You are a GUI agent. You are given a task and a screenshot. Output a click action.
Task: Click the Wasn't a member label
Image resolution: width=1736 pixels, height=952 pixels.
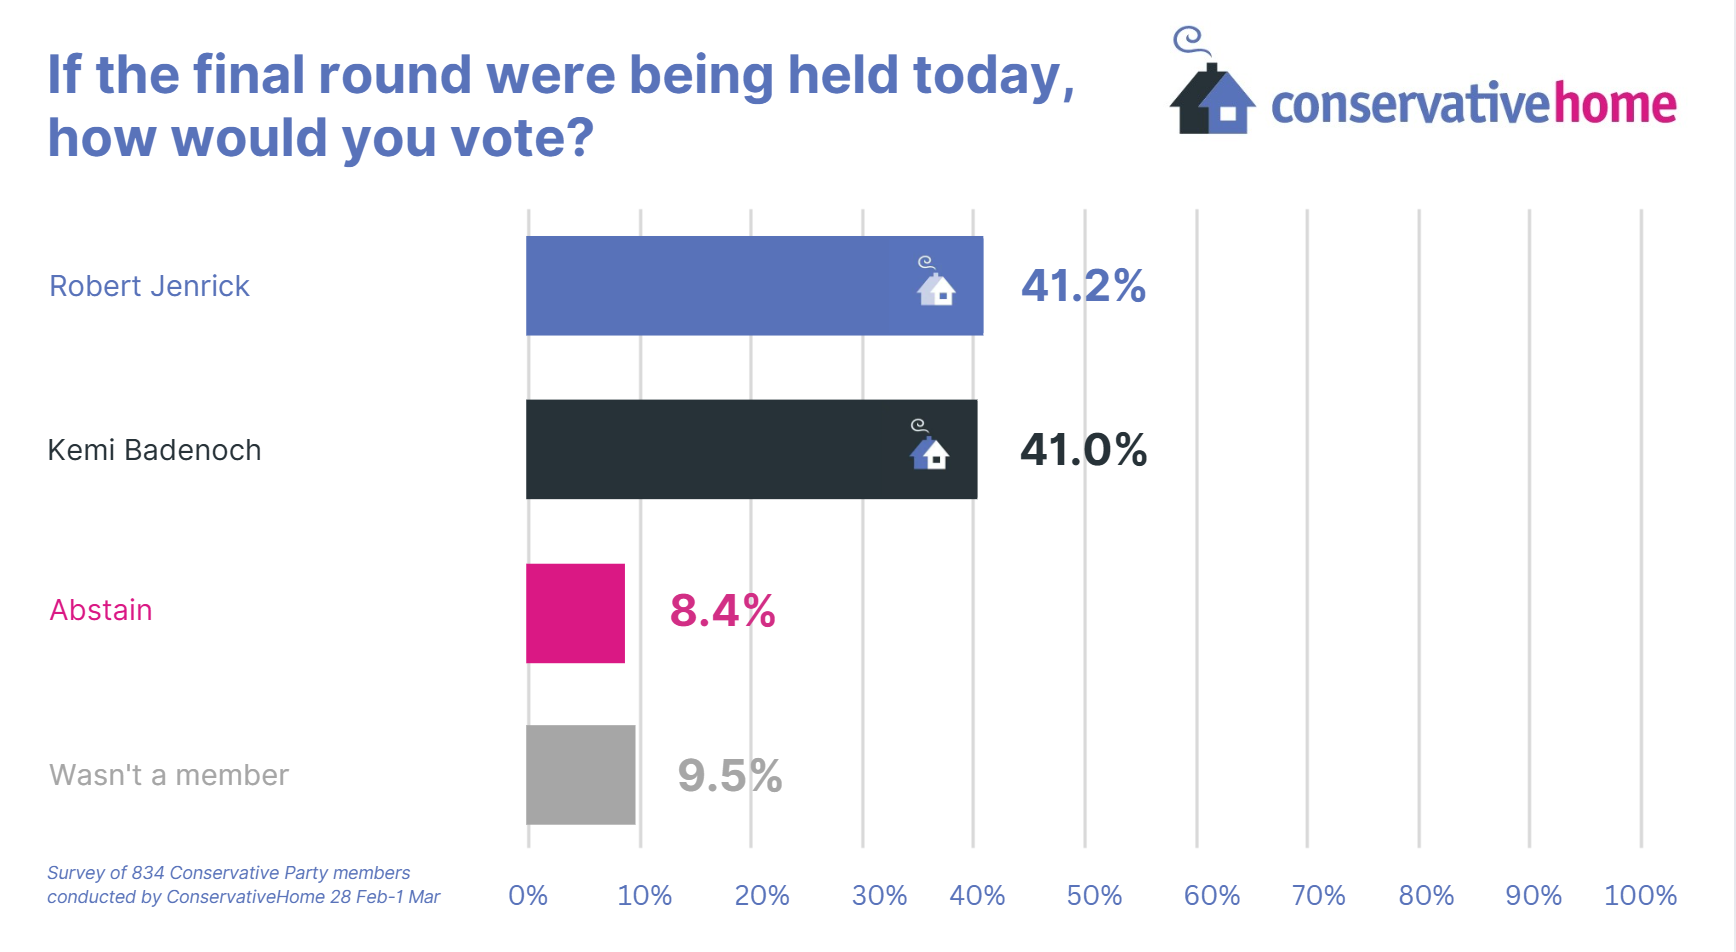[168, 775]
